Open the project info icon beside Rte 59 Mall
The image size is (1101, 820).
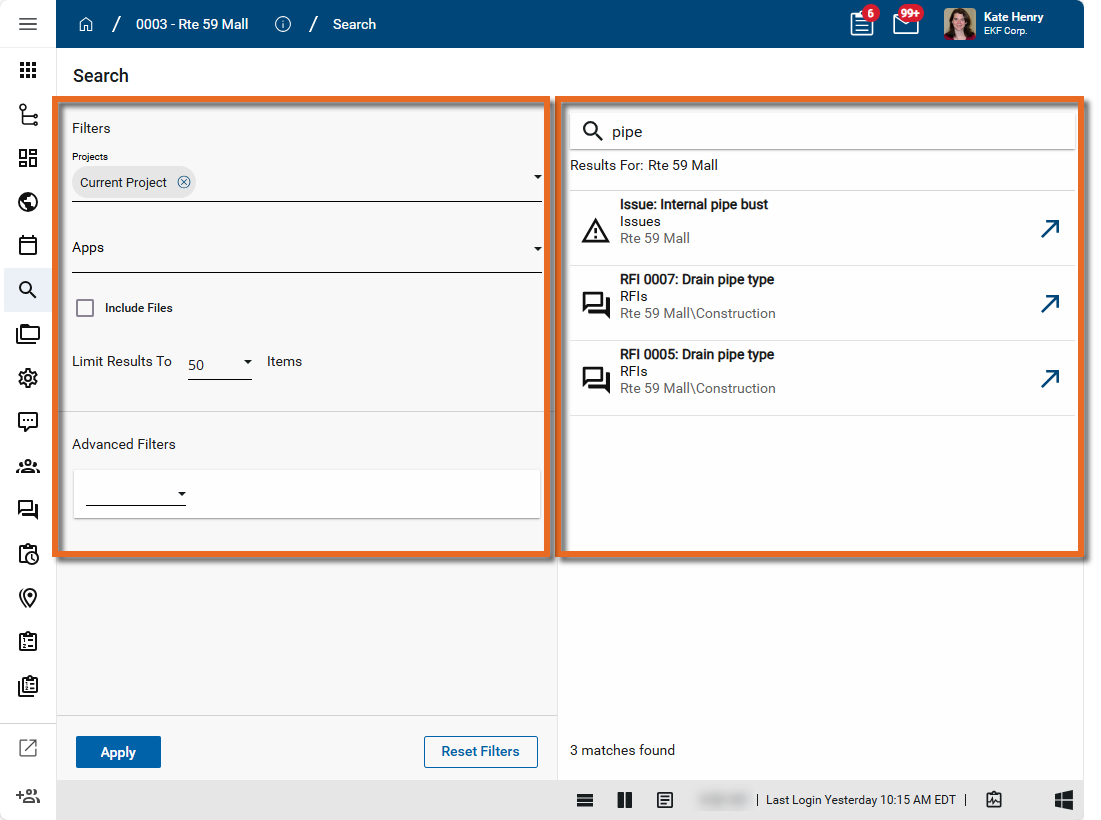click(283, 24)
